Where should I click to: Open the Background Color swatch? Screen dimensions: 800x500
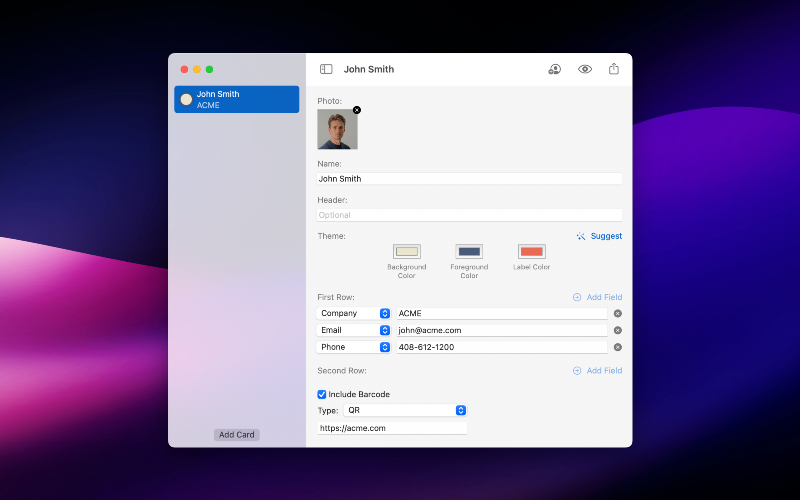click(x=407, y=252)
